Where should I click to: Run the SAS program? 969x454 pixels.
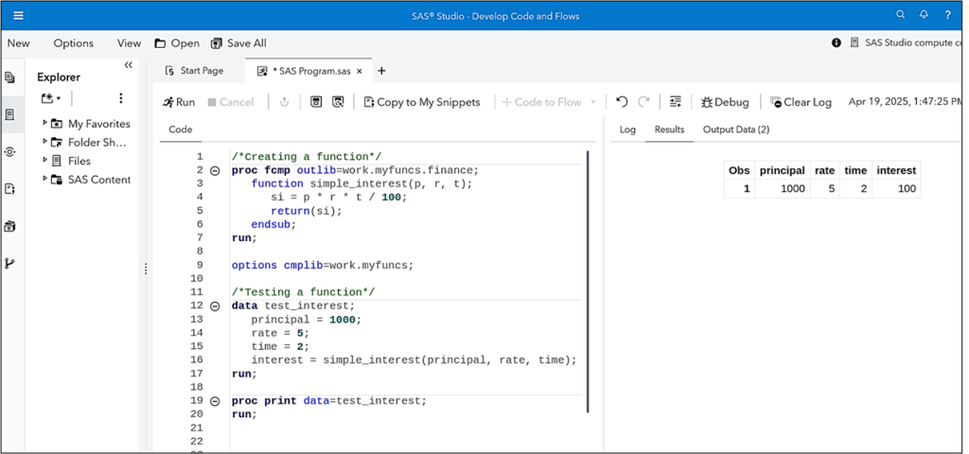(x=179, y=102)
